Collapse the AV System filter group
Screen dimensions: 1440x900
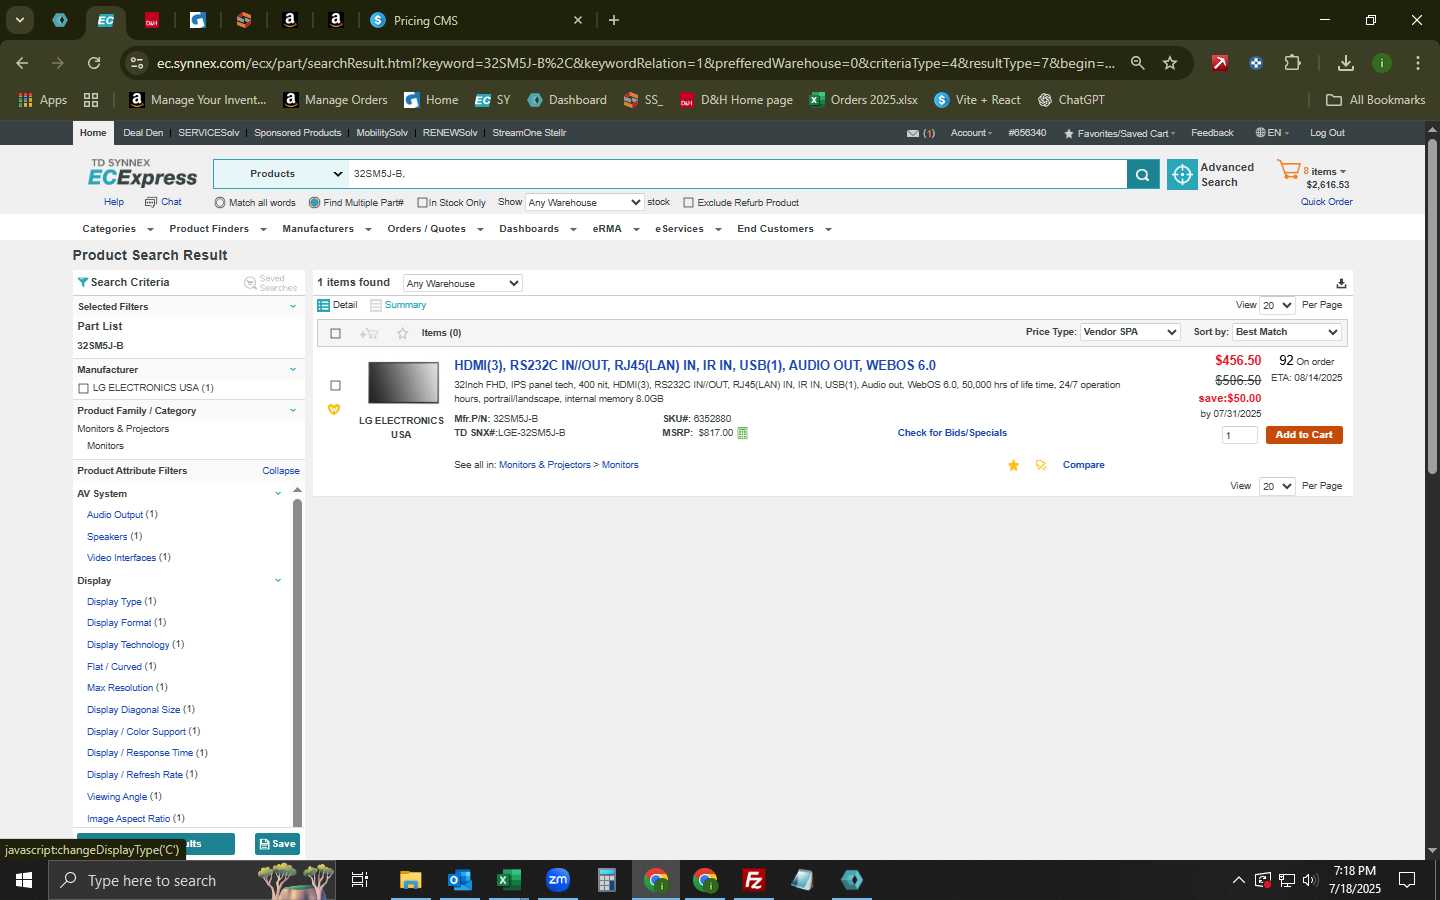[278, 493]
